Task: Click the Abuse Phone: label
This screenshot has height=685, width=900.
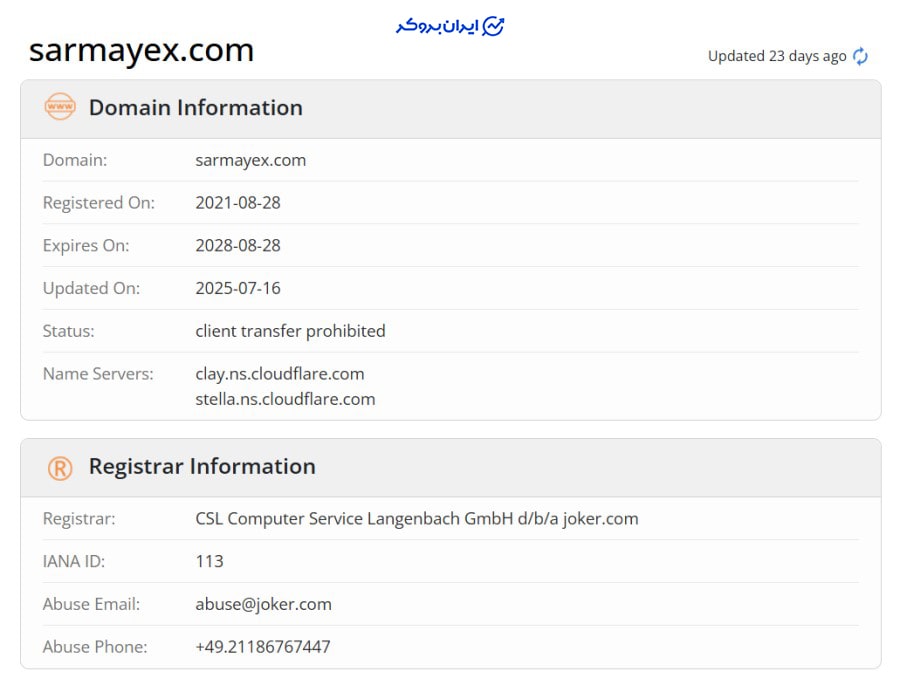Action: 95,647
